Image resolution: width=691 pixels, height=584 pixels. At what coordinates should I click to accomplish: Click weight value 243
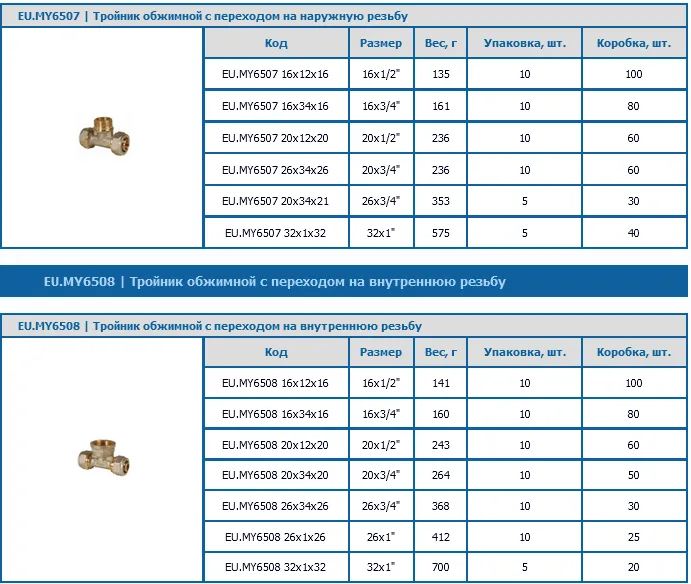[441, 445]
